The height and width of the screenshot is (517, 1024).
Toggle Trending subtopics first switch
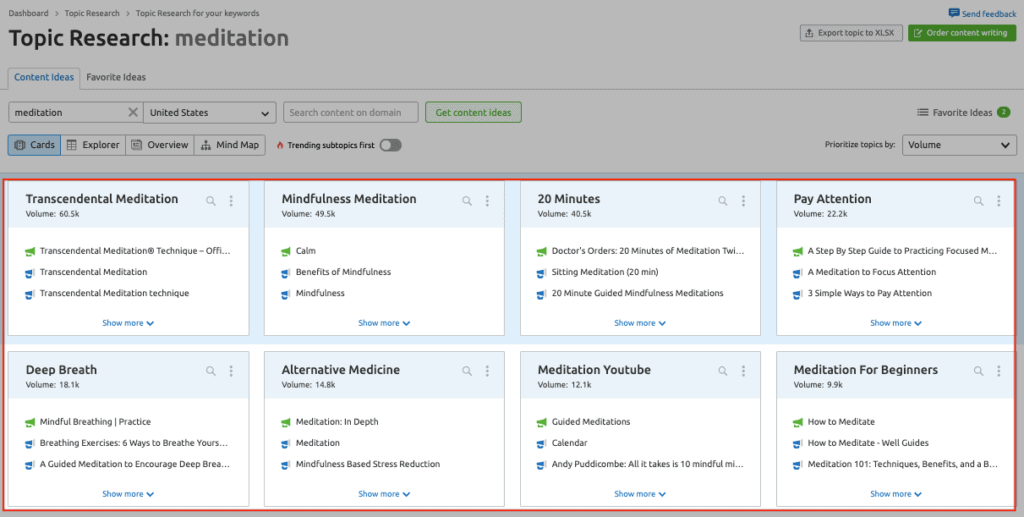pos(389,145)
